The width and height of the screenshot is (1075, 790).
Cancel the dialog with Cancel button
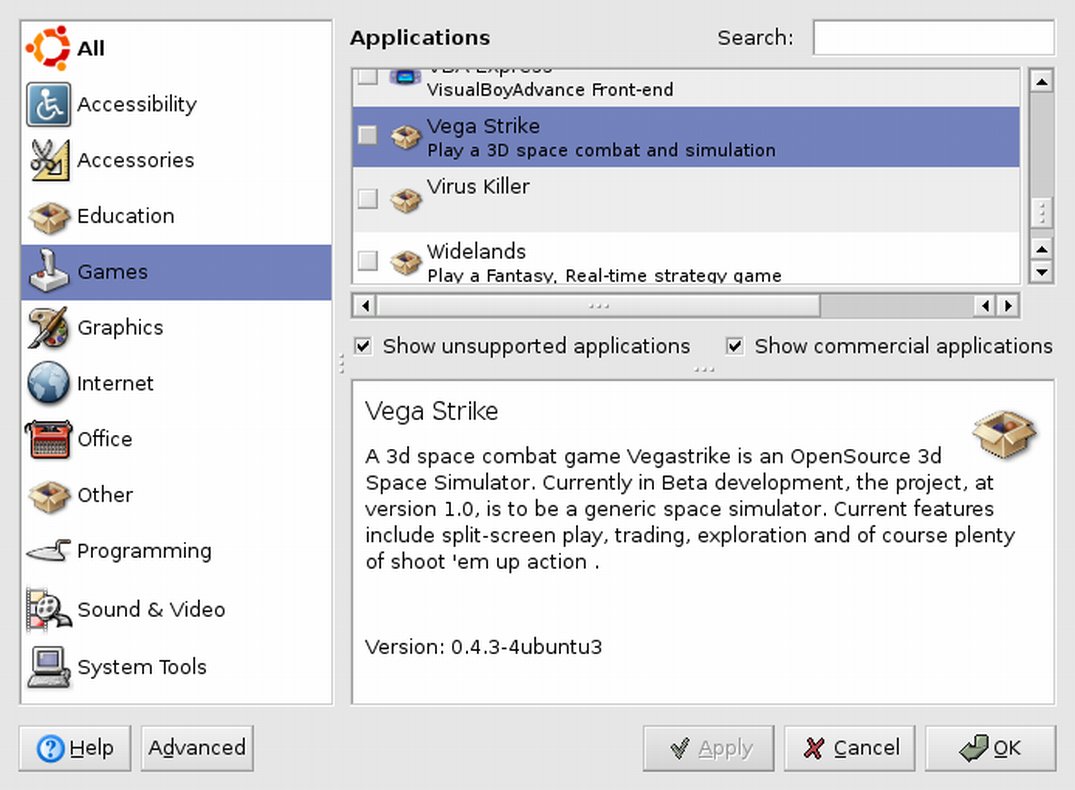(x=849, y=748)
